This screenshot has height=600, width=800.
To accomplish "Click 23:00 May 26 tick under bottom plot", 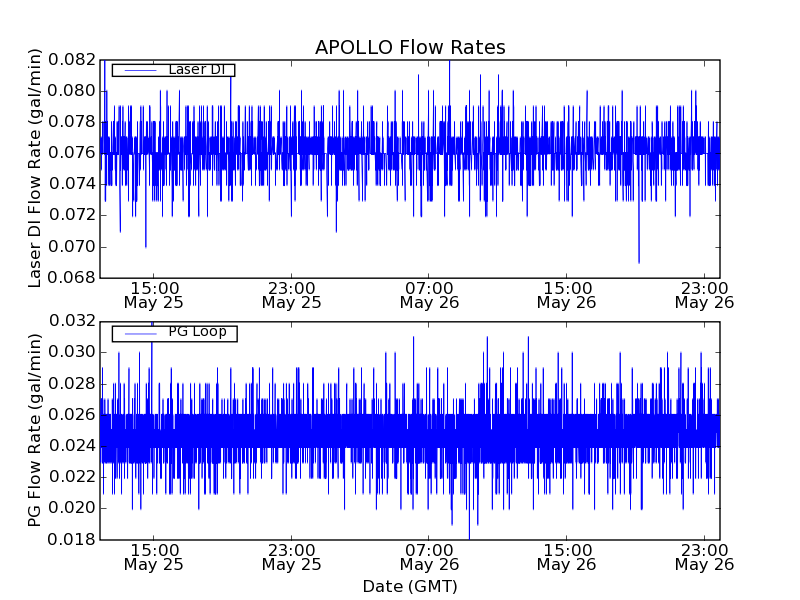I will 704,556.
